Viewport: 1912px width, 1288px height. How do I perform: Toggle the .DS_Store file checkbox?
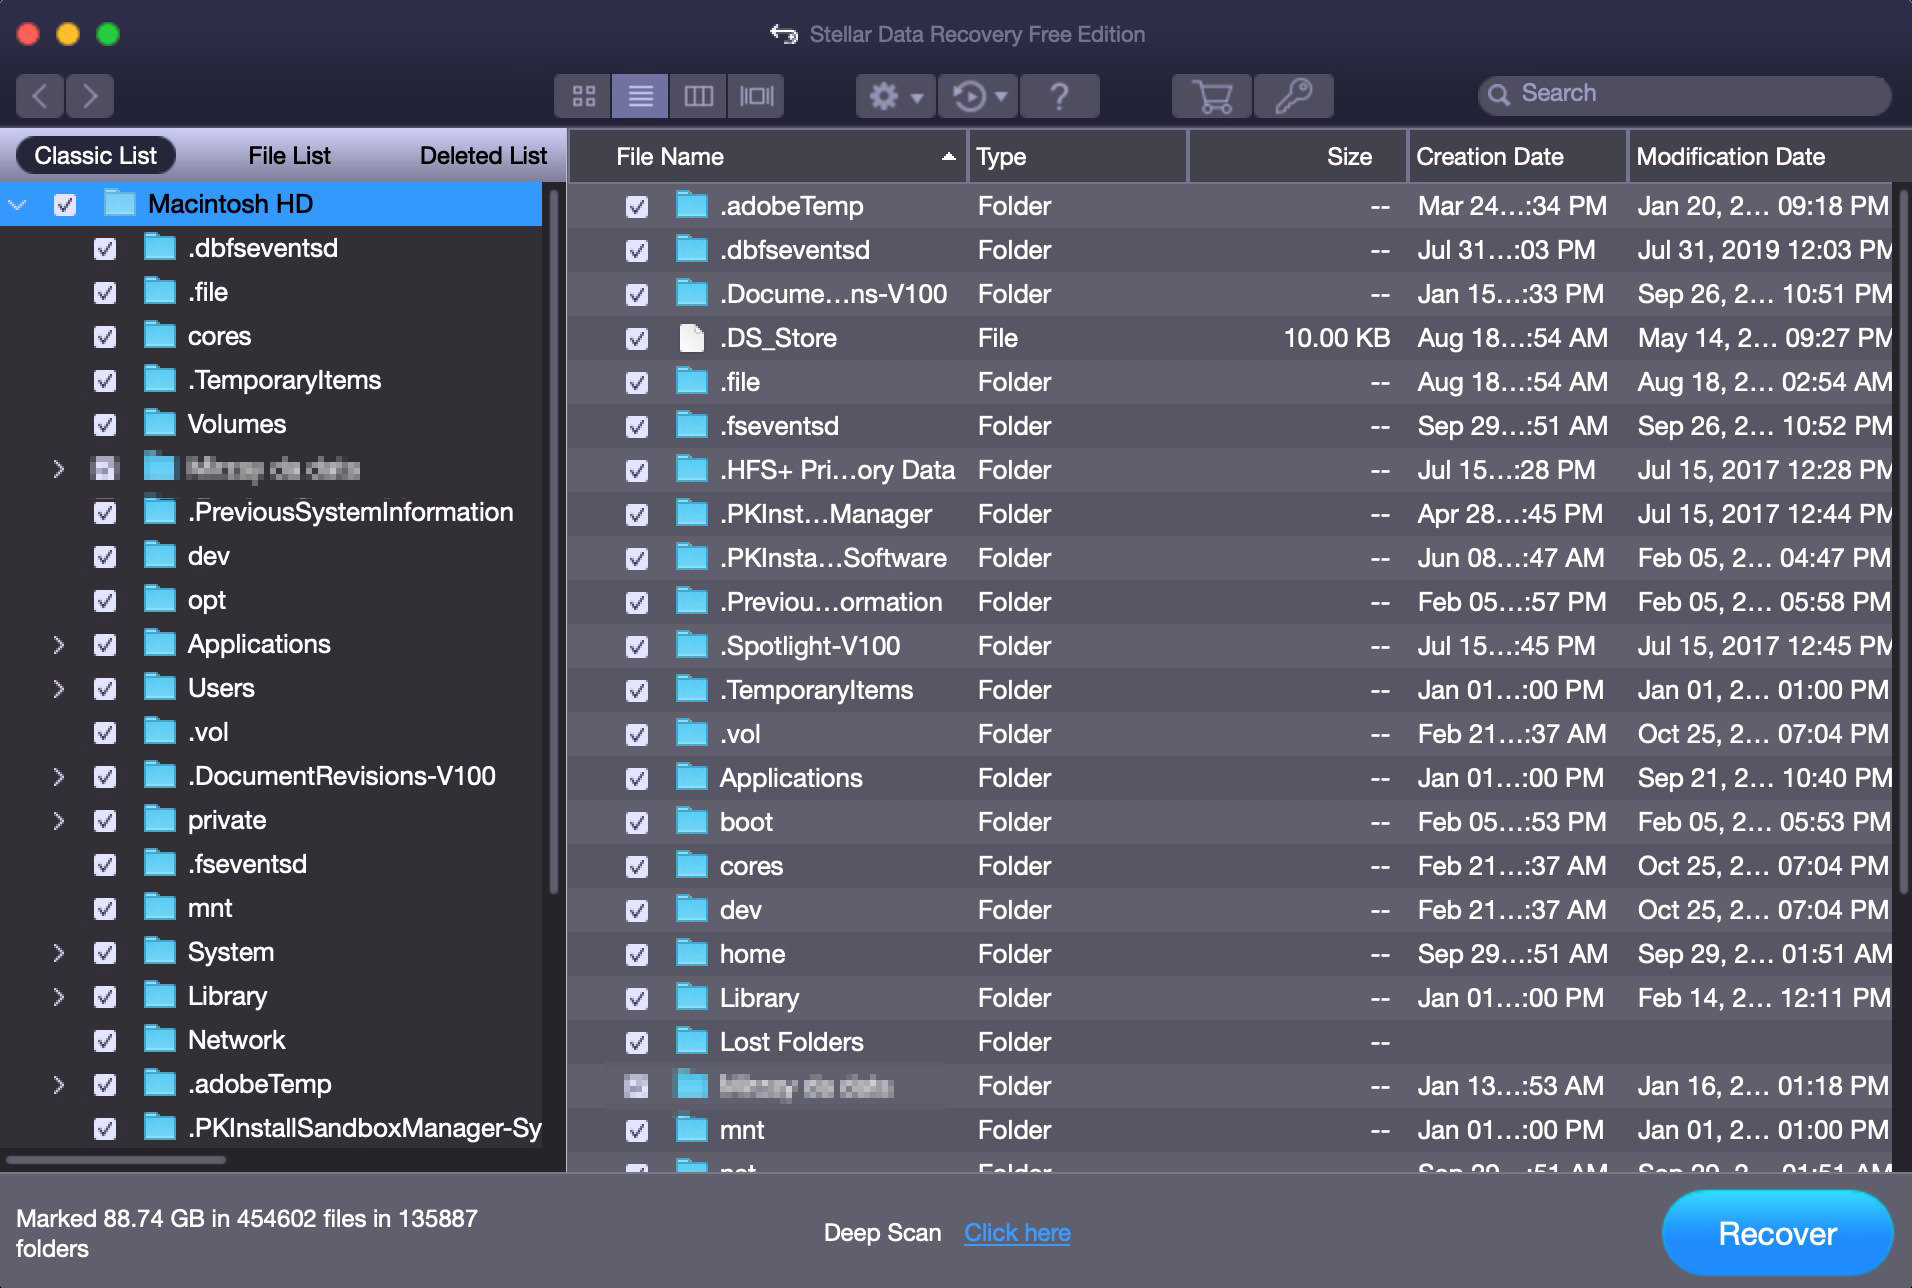(636, 339)
